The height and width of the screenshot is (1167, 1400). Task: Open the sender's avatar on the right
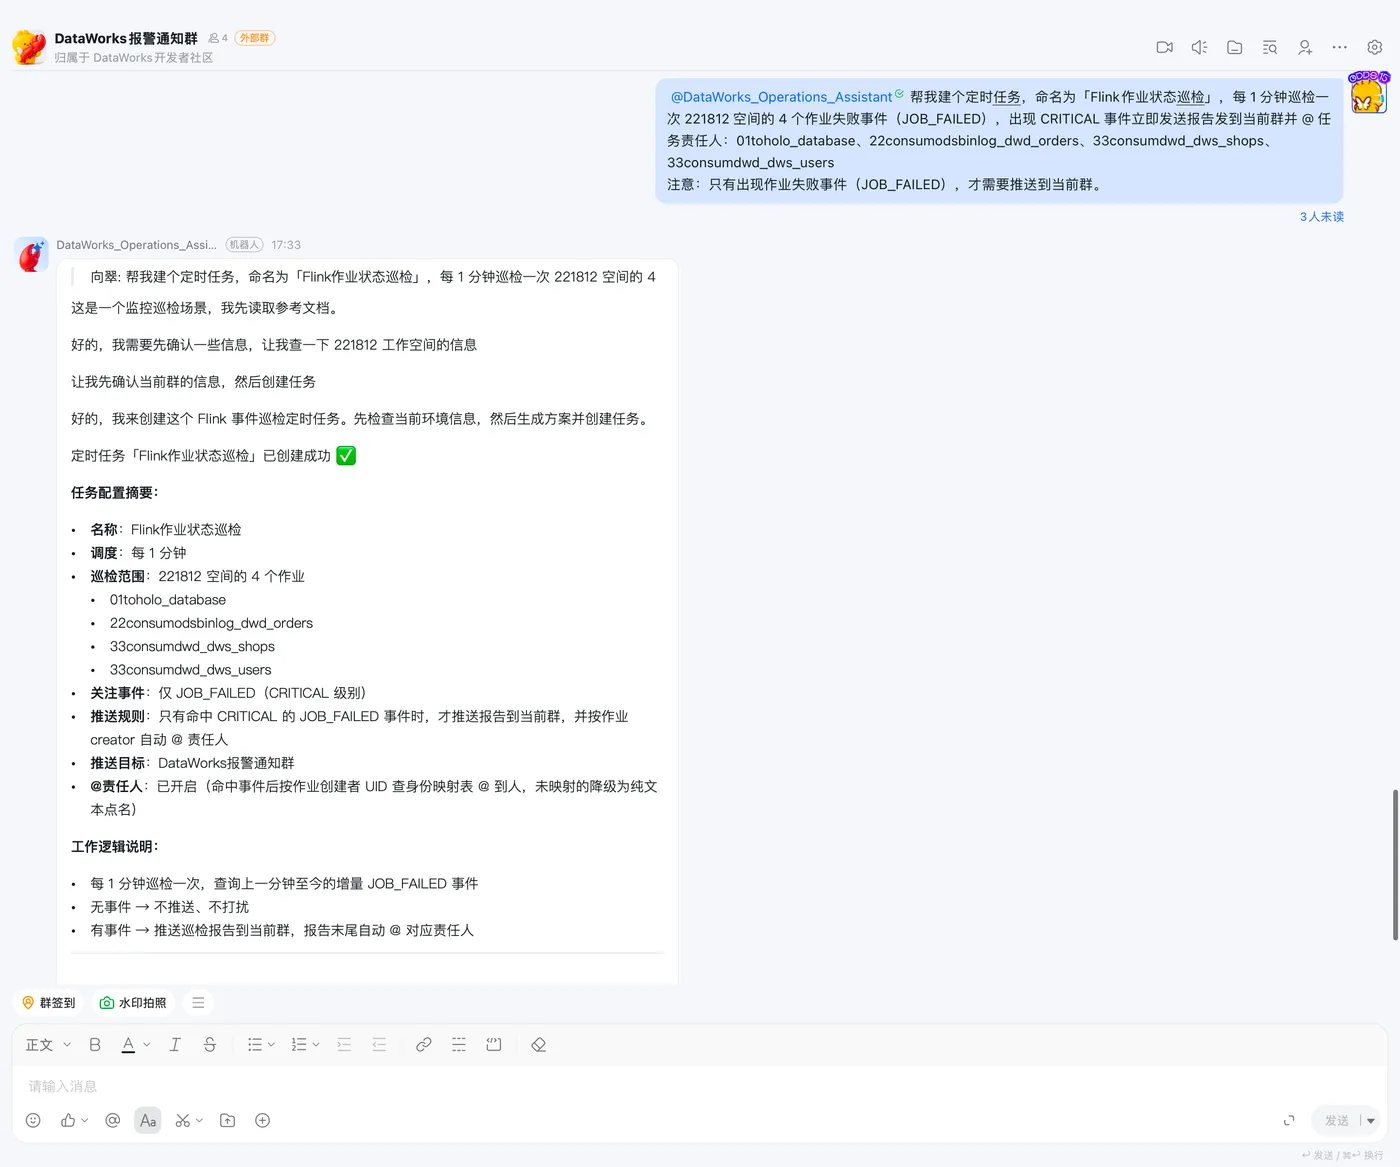click(1367, 93)
